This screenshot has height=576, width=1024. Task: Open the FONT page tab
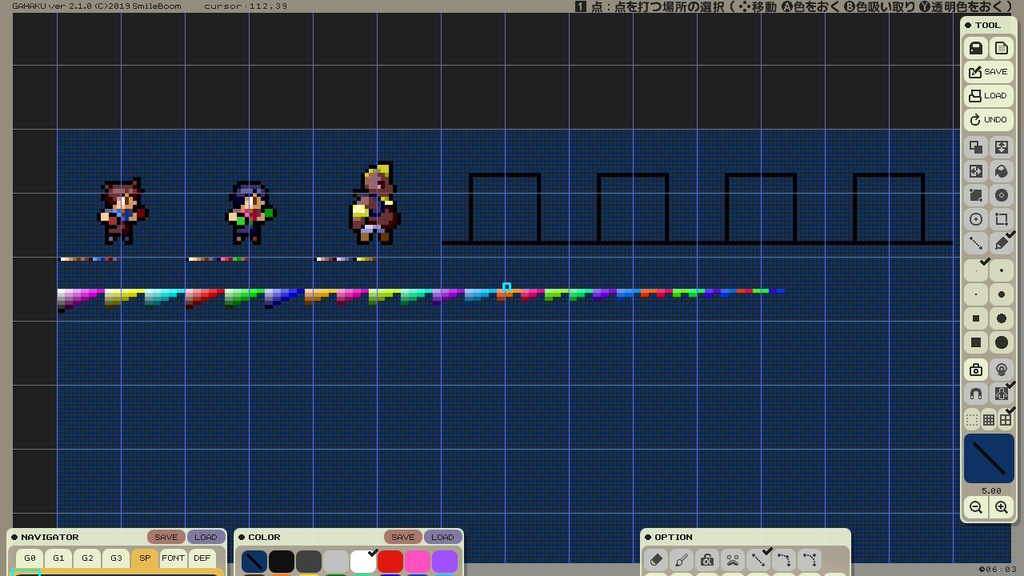click(173, 558)
